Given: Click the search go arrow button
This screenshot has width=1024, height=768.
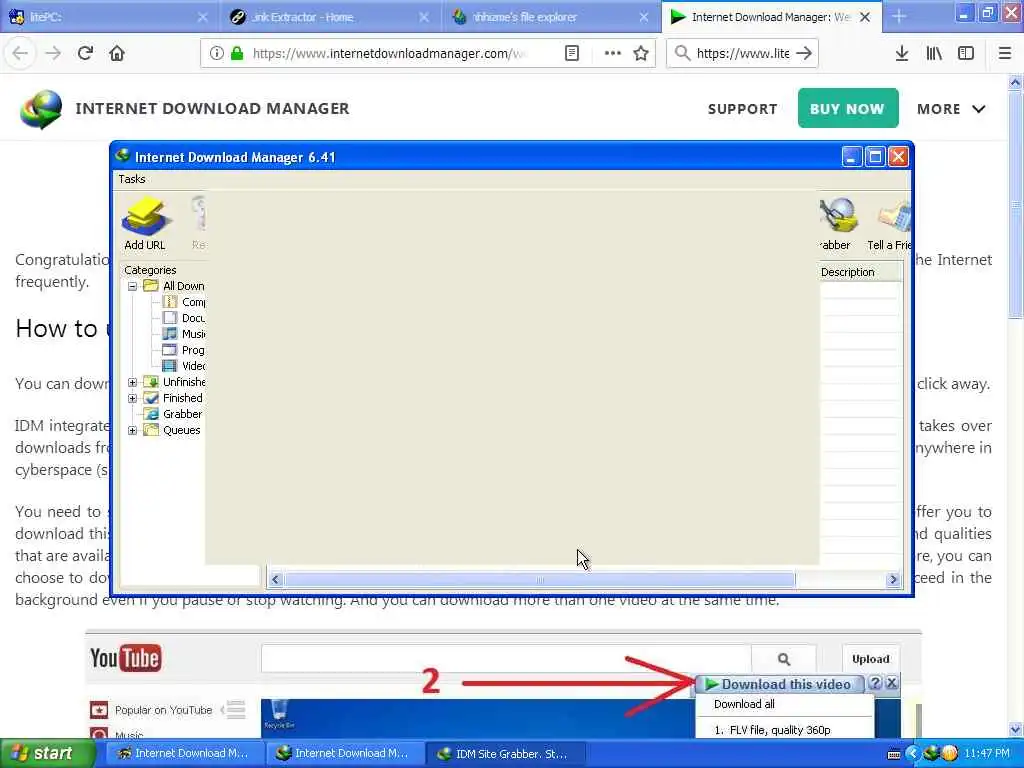Looking at the screenshot, I should [x=805, y=53].
